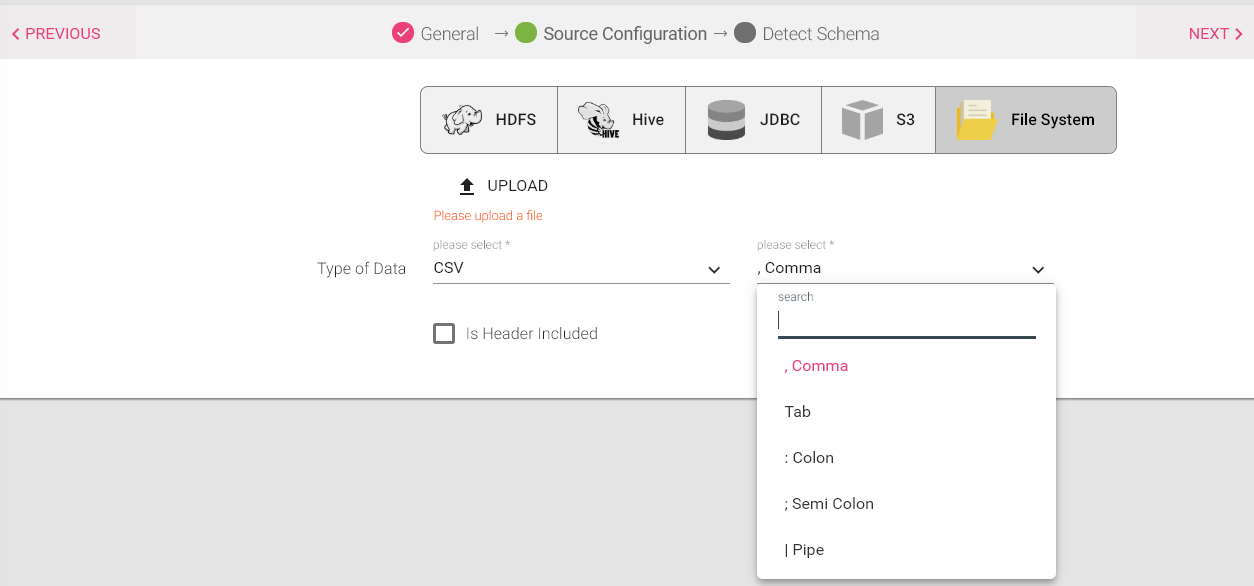Click the File System folder icon
This screenshot has height=586, width=1254.
coord(976,120)
